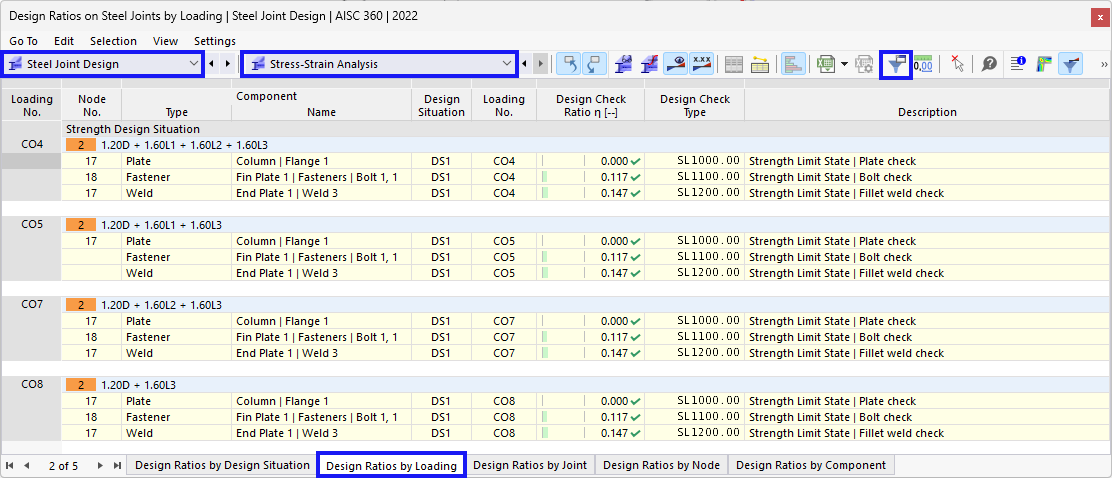Viewport: 1112px width, 478px height.
Task: Open the help question mark icon
Action: click(x=989, y=64)
